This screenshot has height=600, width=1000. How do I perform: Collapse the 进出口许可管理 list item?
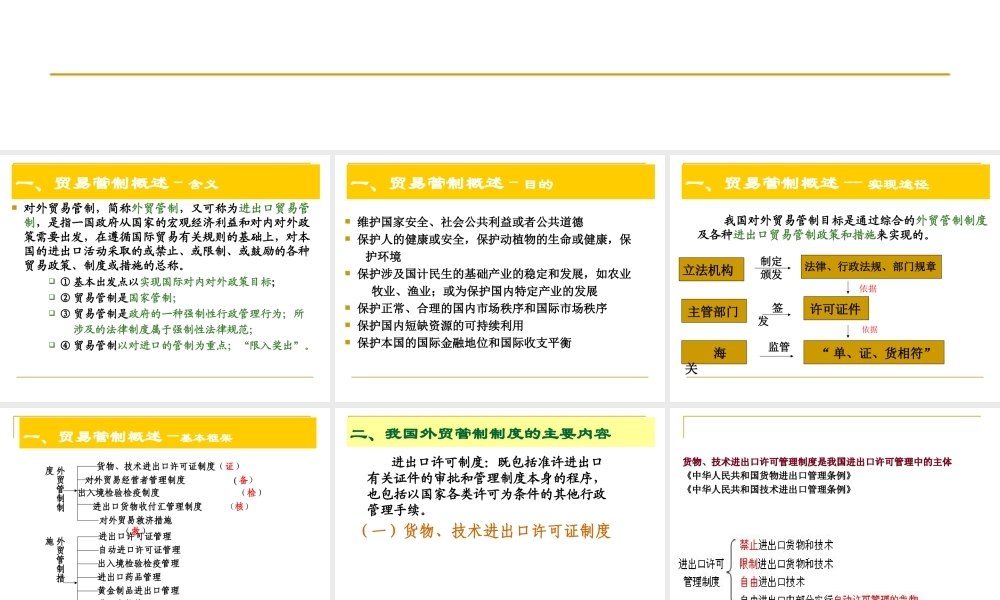(x=135, y=535)
